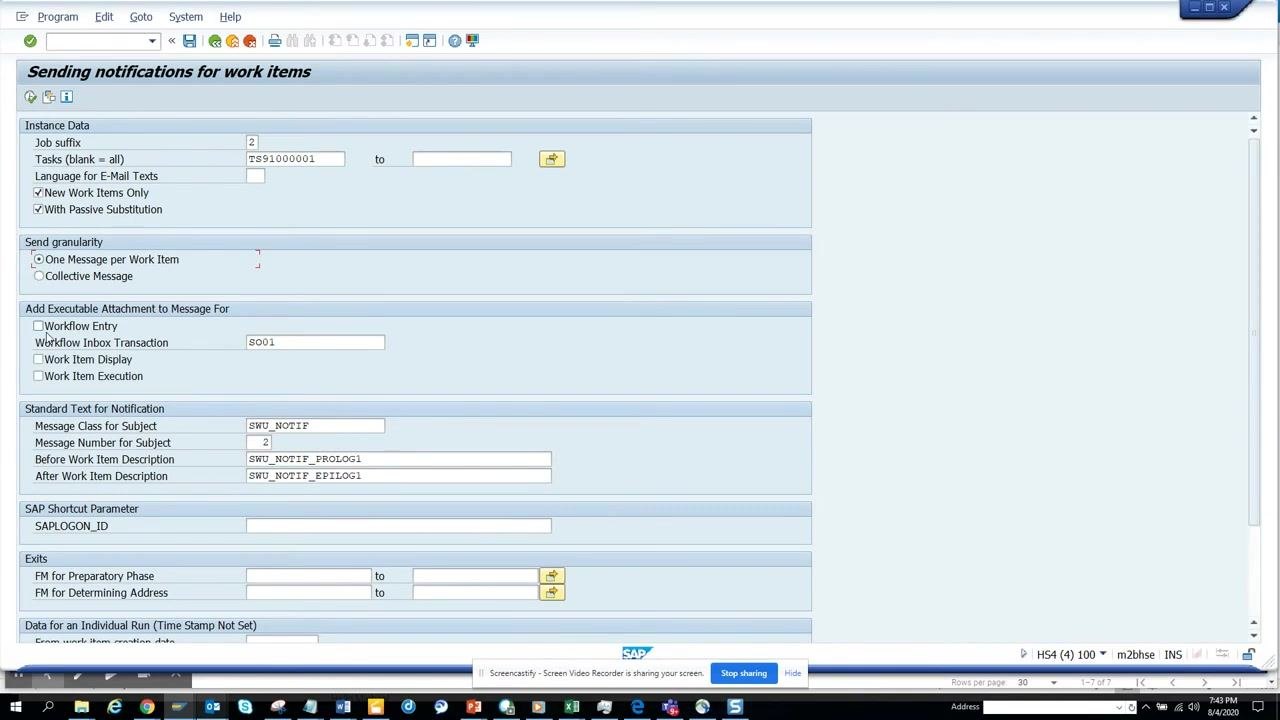The width and height of the screenshot is (1280, 720).
Task: Click the Message Number for Subject field
Action: 259,443
